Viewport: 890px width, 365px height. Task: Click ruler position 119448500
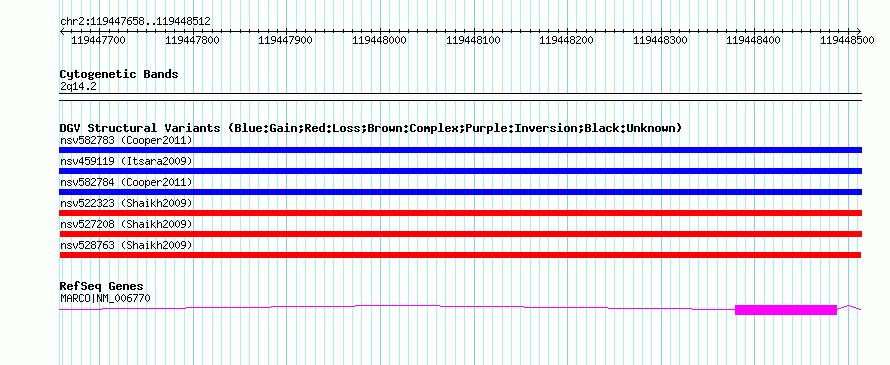(x=847, y=40)
